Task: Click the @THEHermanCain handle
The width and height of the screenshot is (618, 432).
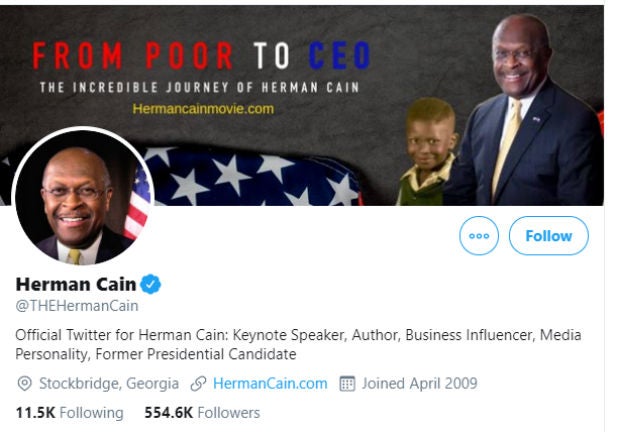Action: tap(77, 306)
